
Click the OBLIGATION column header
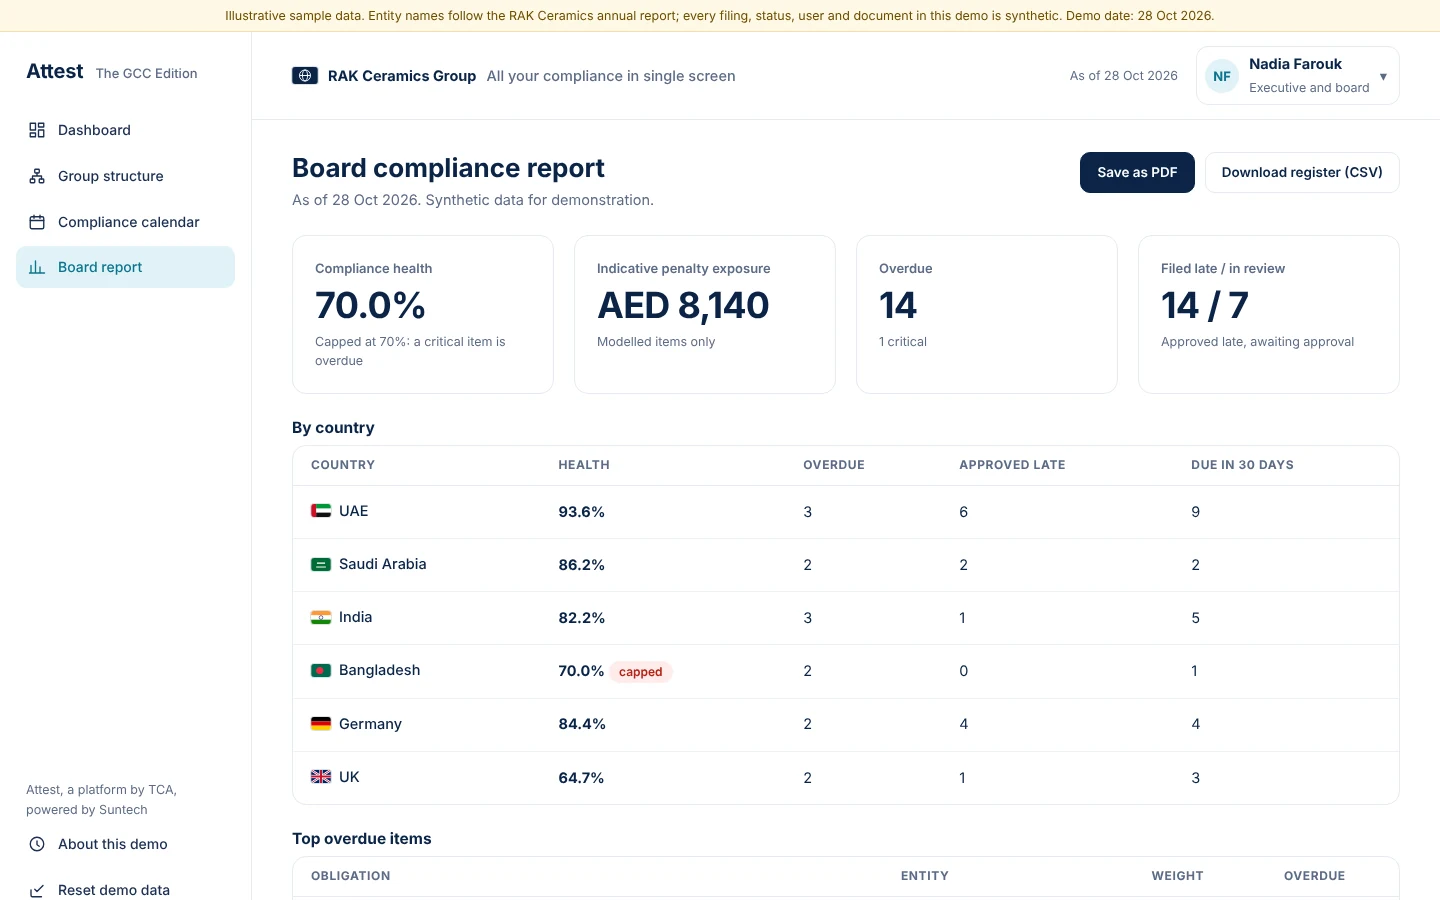351,876
